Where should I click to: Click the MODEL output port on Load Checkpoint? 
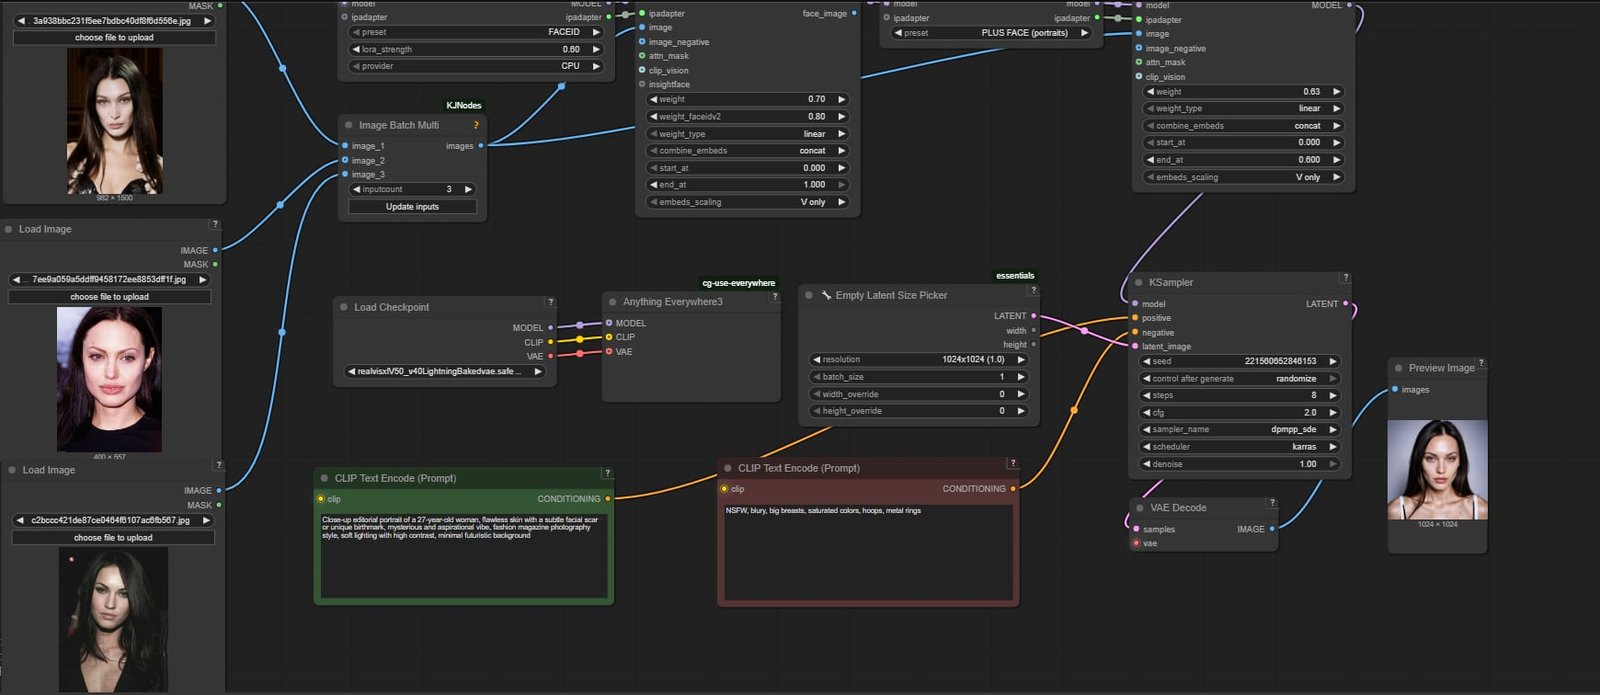click(551, 327)
